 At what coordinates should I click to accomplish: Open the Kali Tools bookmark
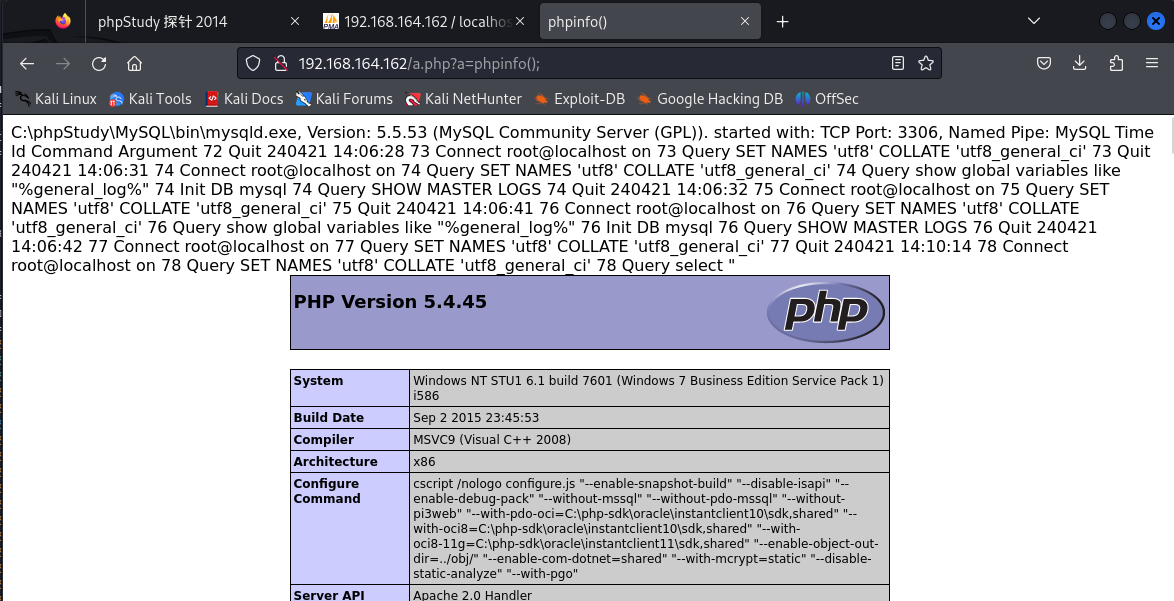pos(150,99)
